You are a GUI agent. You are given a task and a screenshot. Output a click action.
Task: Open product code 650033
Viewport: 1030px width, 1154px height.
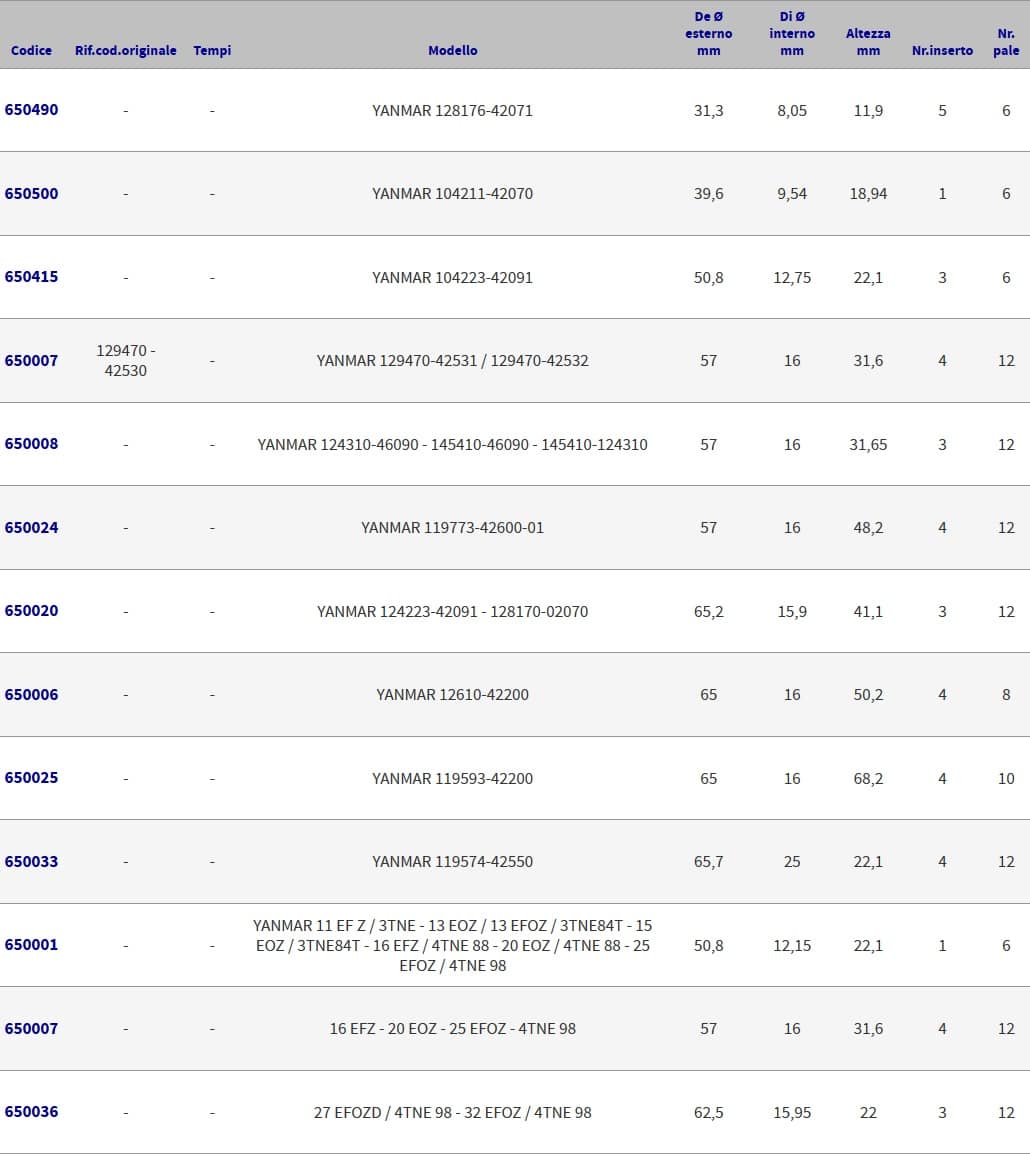coord(32,862)
